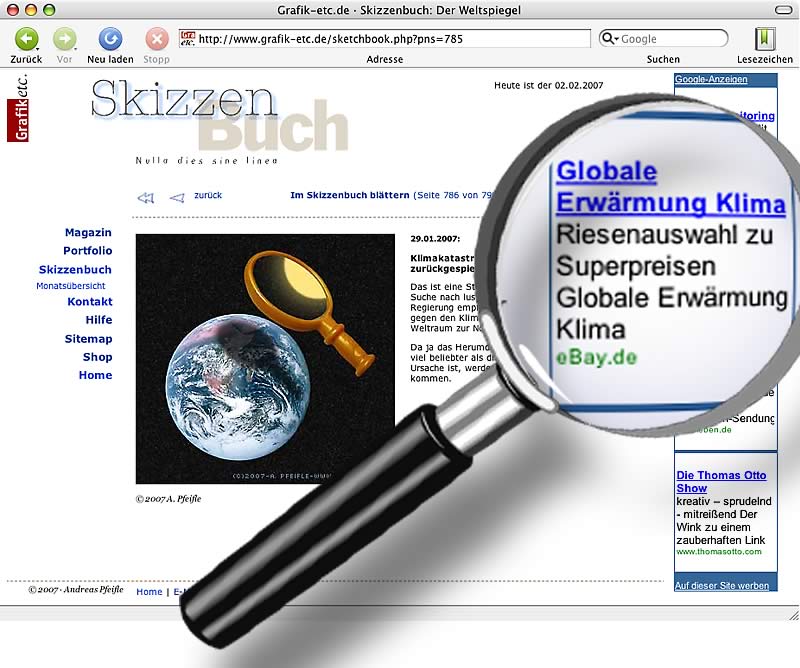Open the Skizzenbuch navigation item
800x668 pixels.
[75, 269]
